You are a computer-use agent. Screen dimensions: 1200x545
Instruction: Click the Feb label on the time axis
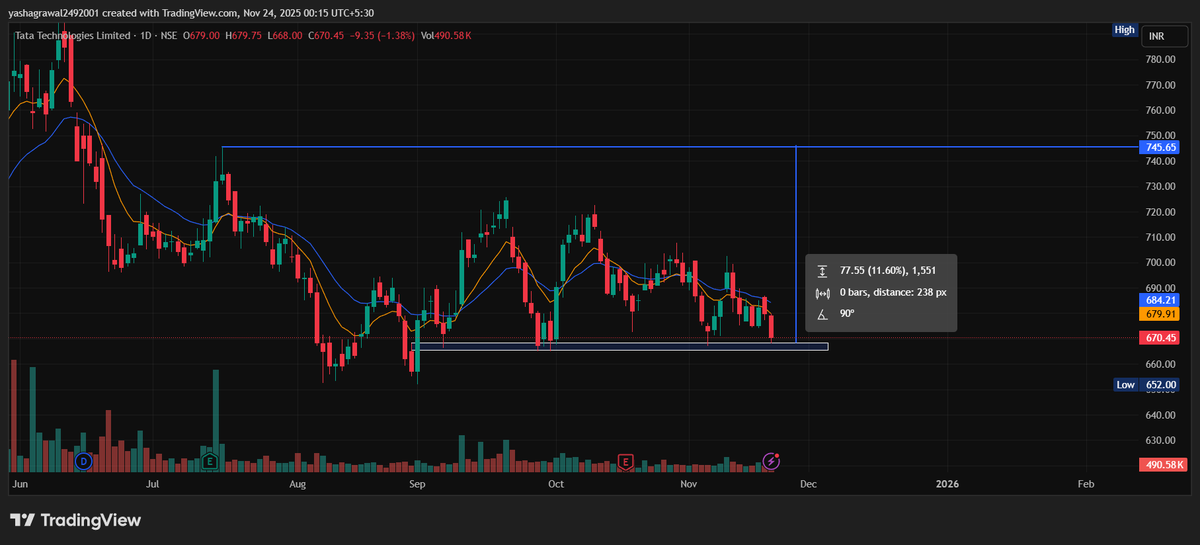pyautogui.click(x=1086, y=484)
